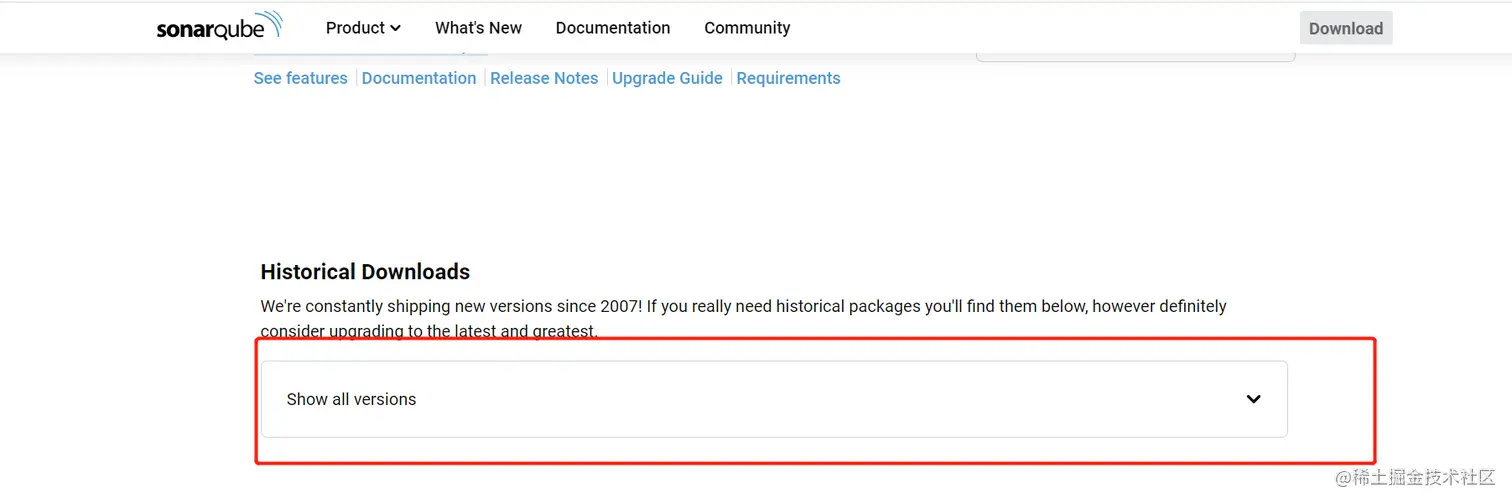Open the Upgrade Guide link
This screenshot has width=1512, height=504.
(667, 78)
